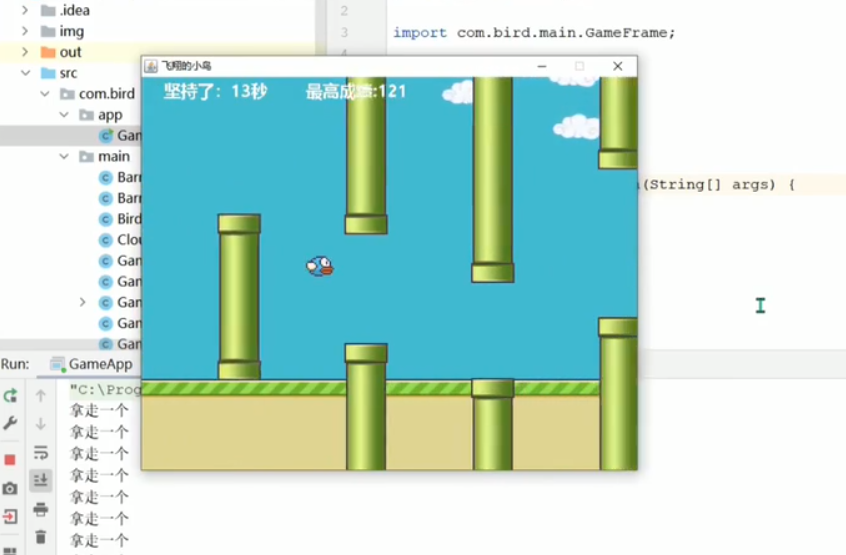The height and width of the screenshot is (555, 846).
Task: Expand the class node with arrow under main
Action: click(83, 302)
